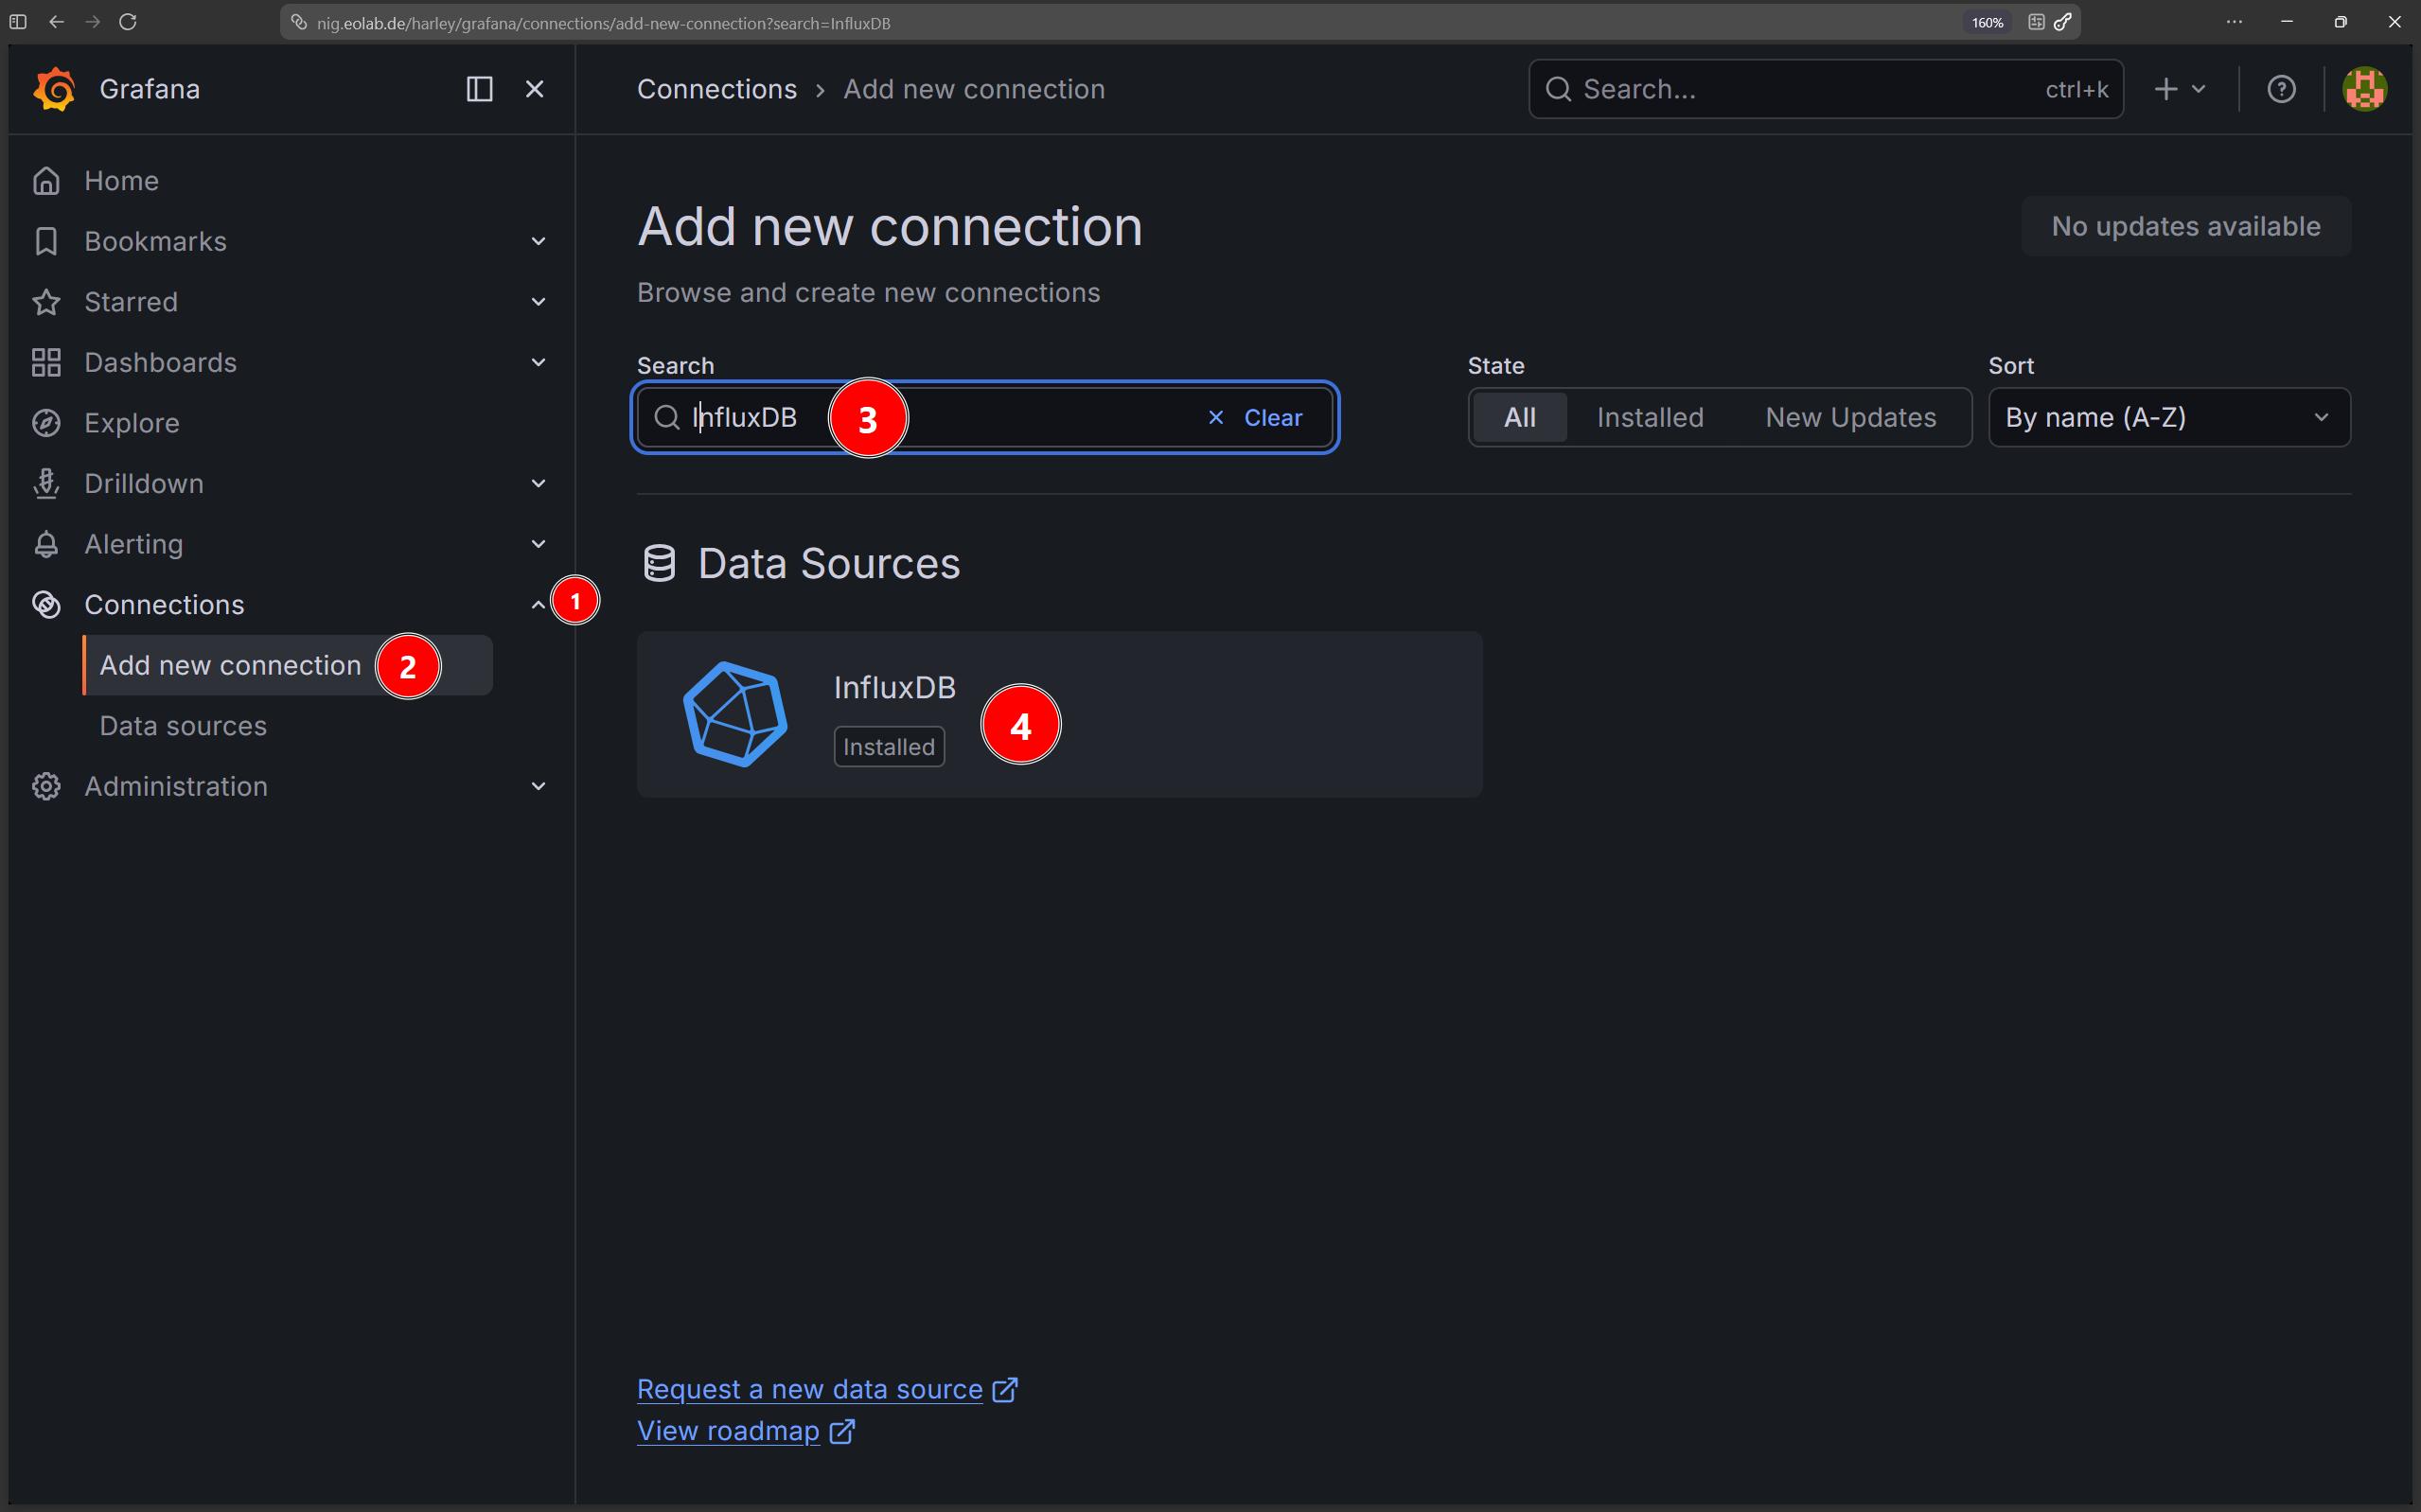Open the Request a new data source link

pyautogui.click(x=827, y=1389)
